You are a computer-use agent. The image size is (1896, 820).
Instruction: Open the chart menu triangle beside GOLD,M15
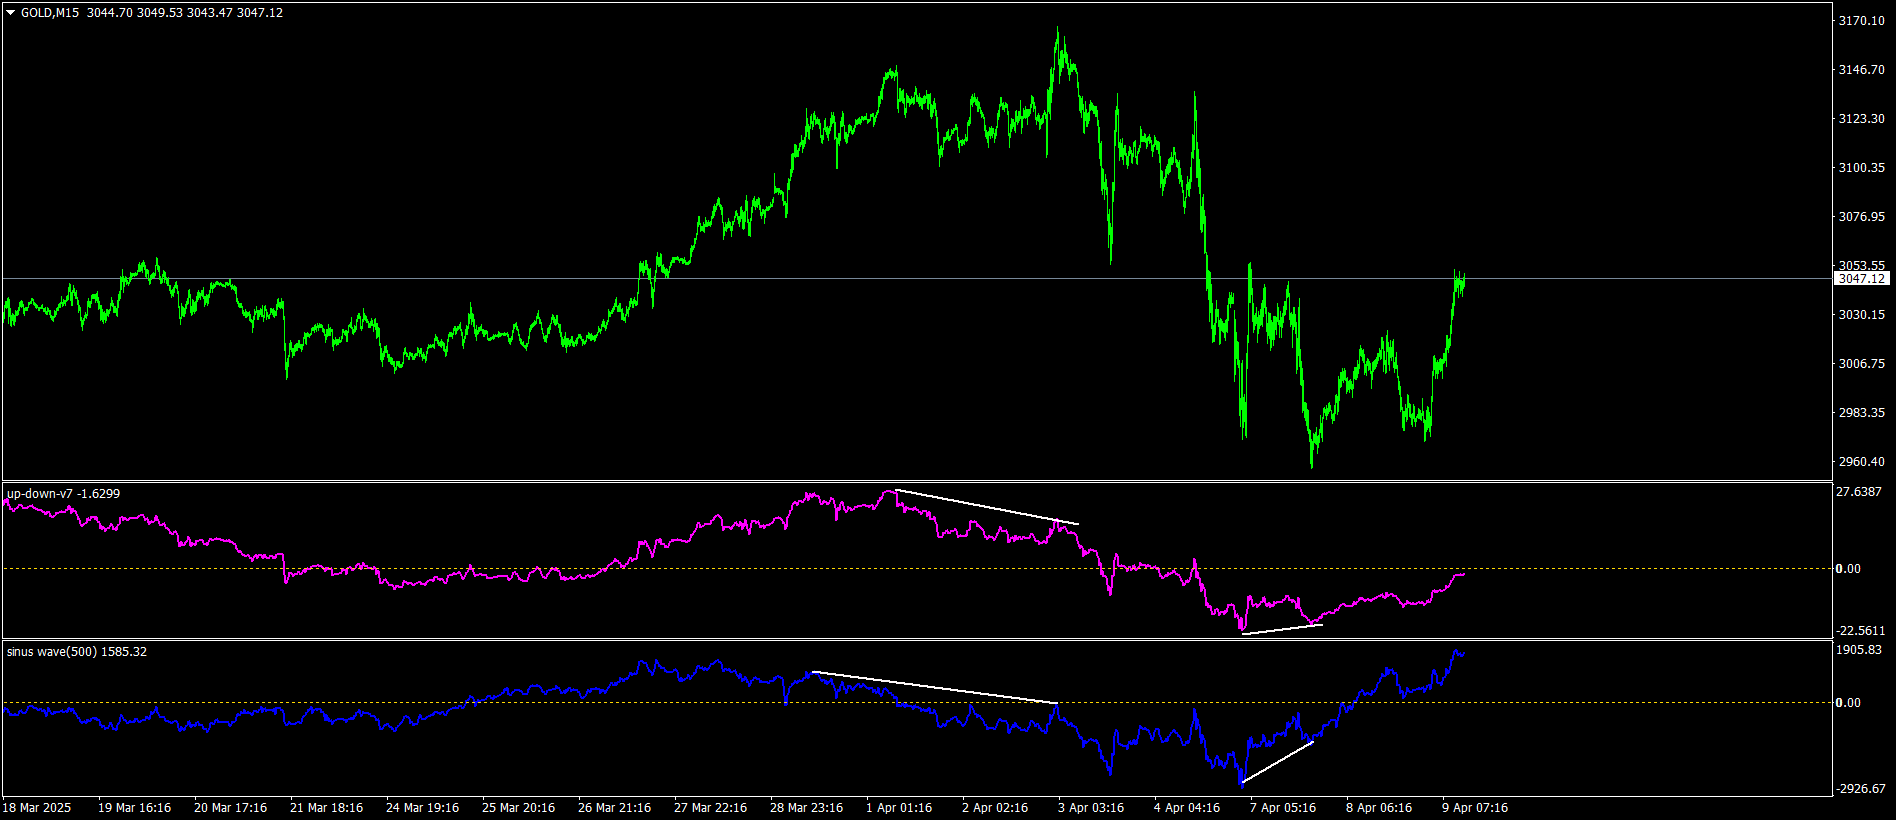click(11, 13)
